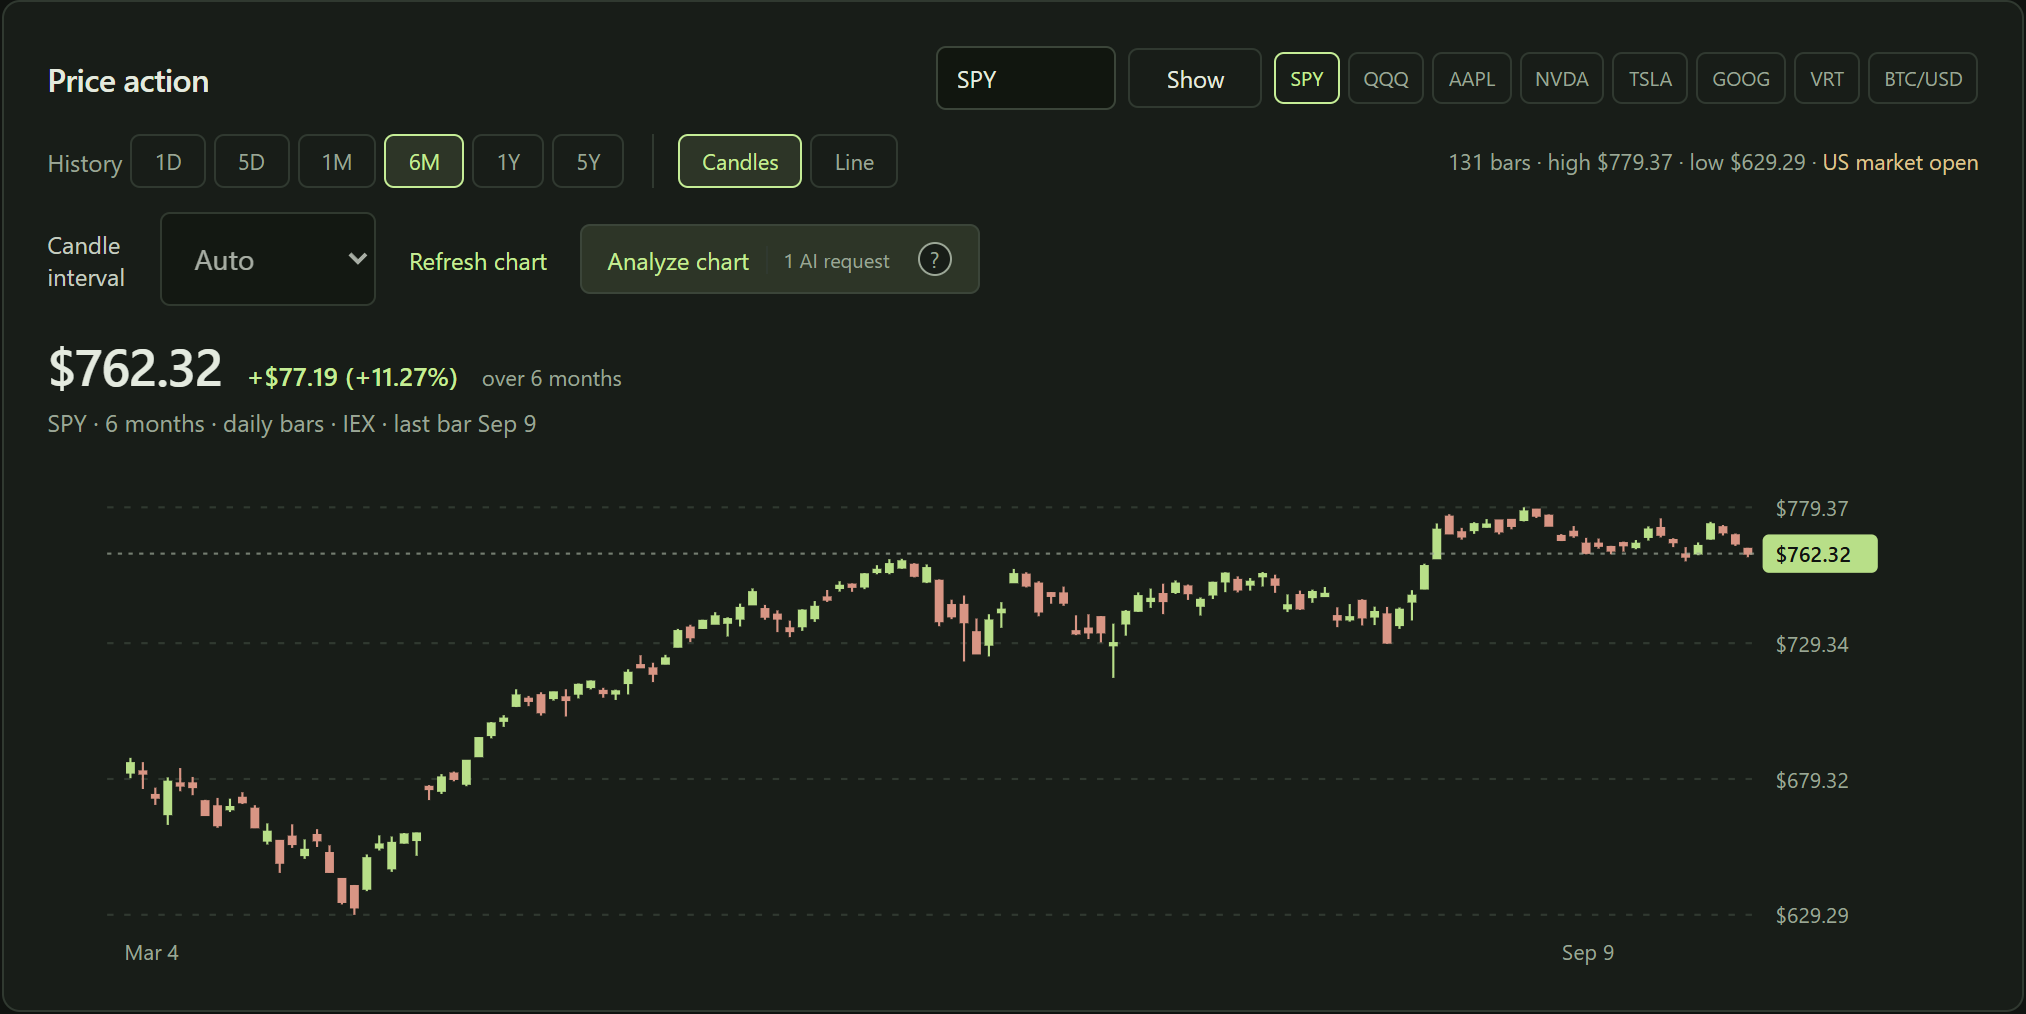Open the Candle interval Auto dropdown
Viewport: 2026px width, 1014px height.
point(268,259)
